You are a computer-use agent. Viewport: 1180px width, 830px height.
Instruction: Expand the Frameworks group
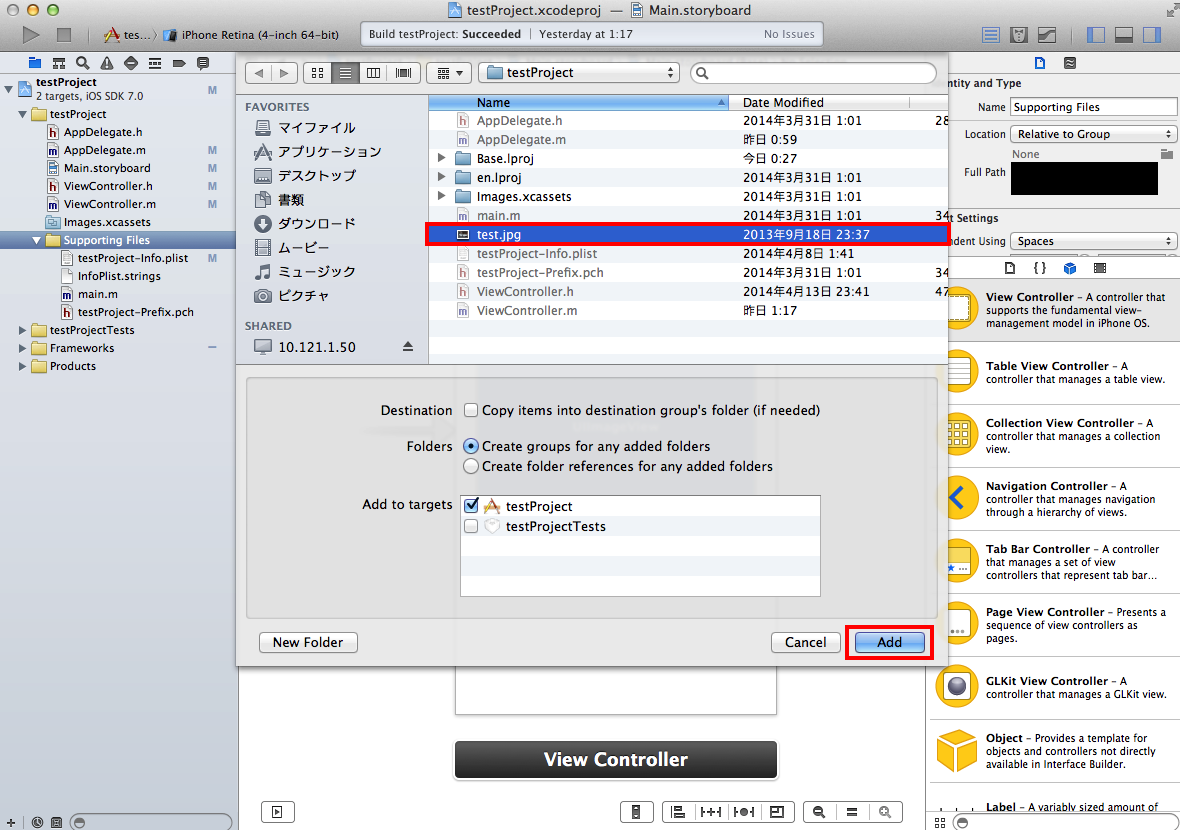point(23,348)
